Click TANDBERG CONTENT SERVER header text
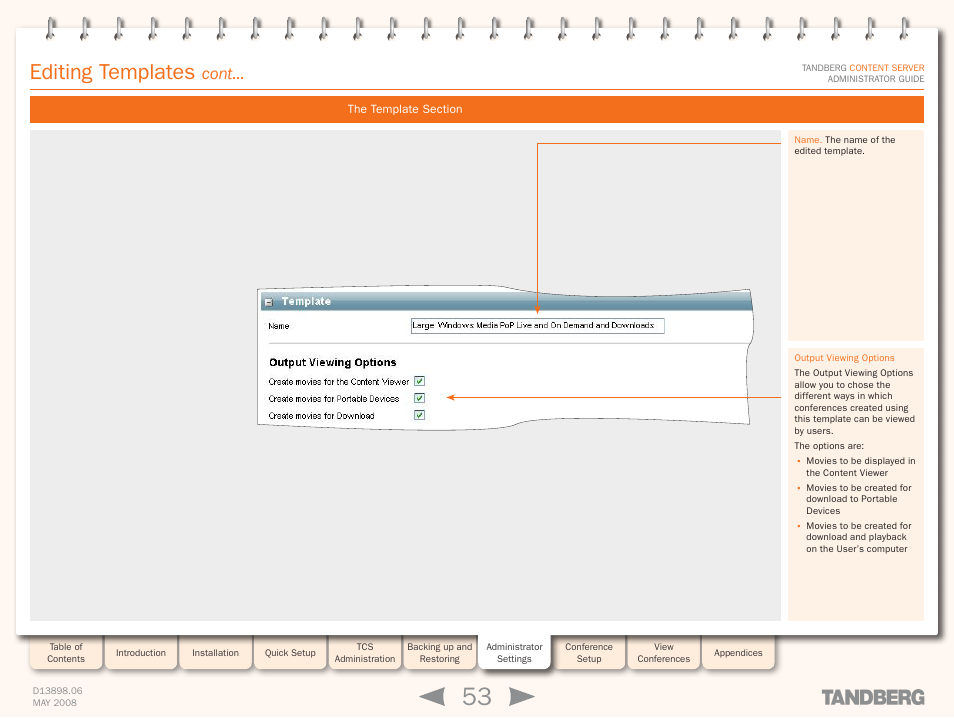954x718 pixels. [x=863, y=68]
